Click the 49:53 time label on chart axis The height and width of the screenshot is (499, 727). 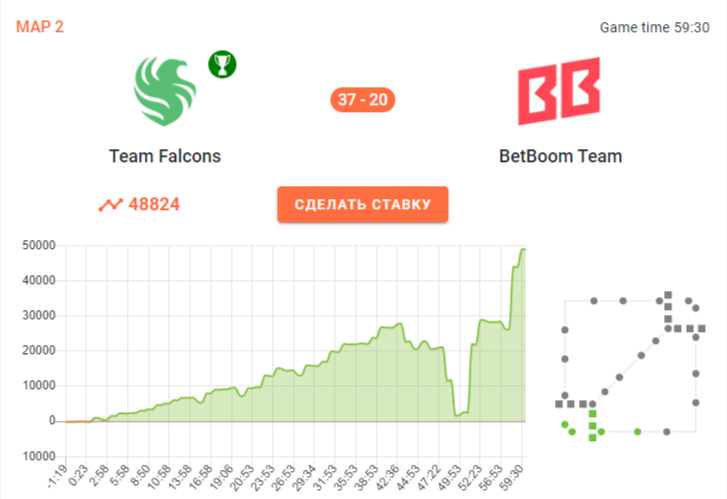[451, 477]
